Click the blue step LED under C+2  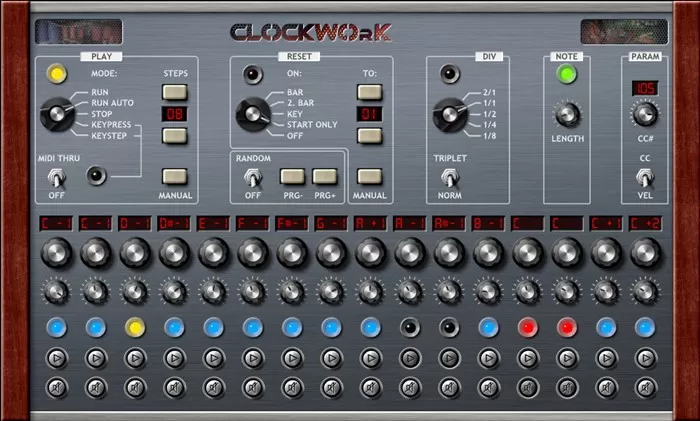(x=646, y=328)
